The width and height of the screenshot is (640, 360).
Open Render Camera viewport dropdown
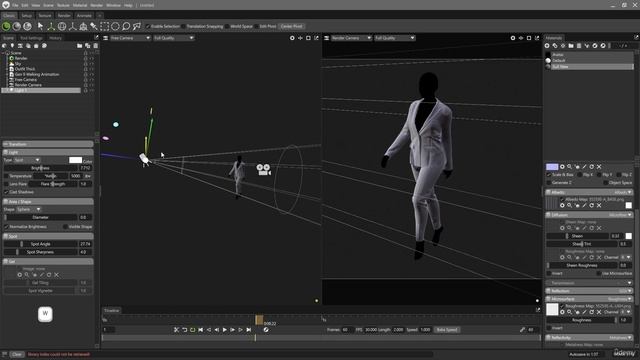point(351,38)
